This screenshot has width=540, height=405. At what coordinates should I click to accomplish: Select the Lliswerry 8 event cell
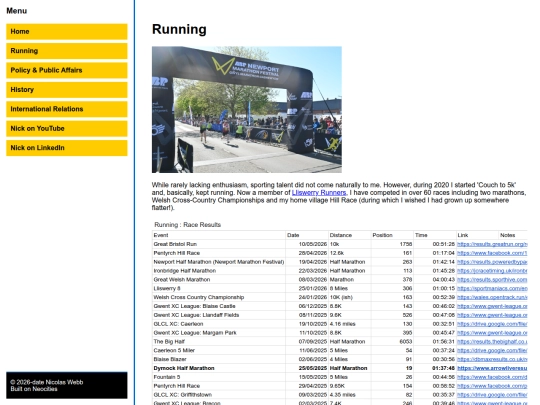(219, 289)
